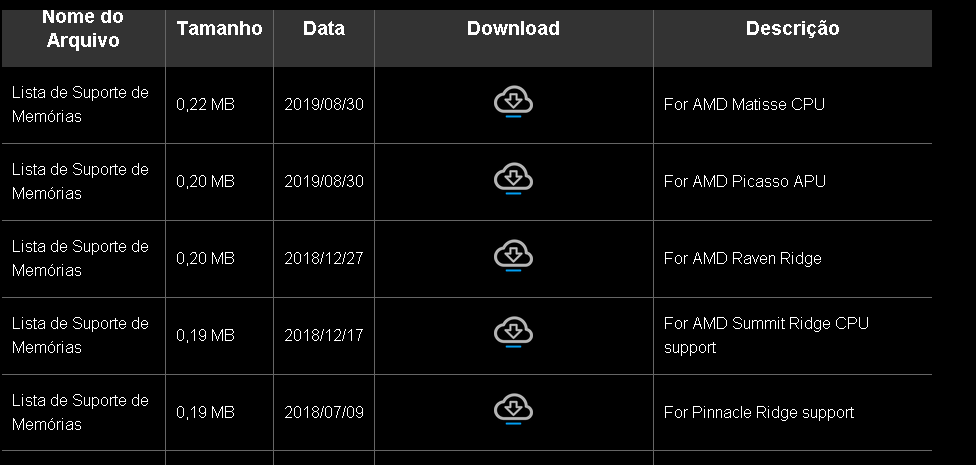Download the AMD Raven Ridge memory list

click(513, 256)
